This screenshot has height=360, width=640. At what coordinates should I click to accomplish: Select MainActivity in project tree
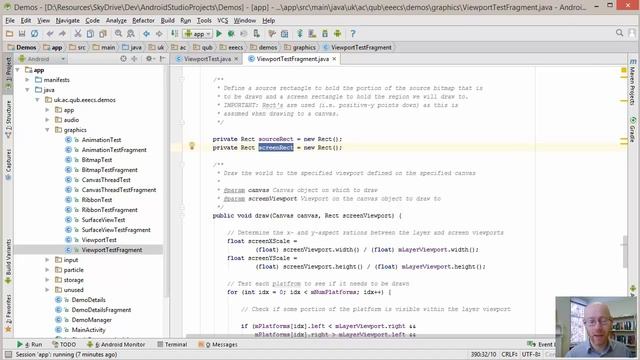coord(88,330)
